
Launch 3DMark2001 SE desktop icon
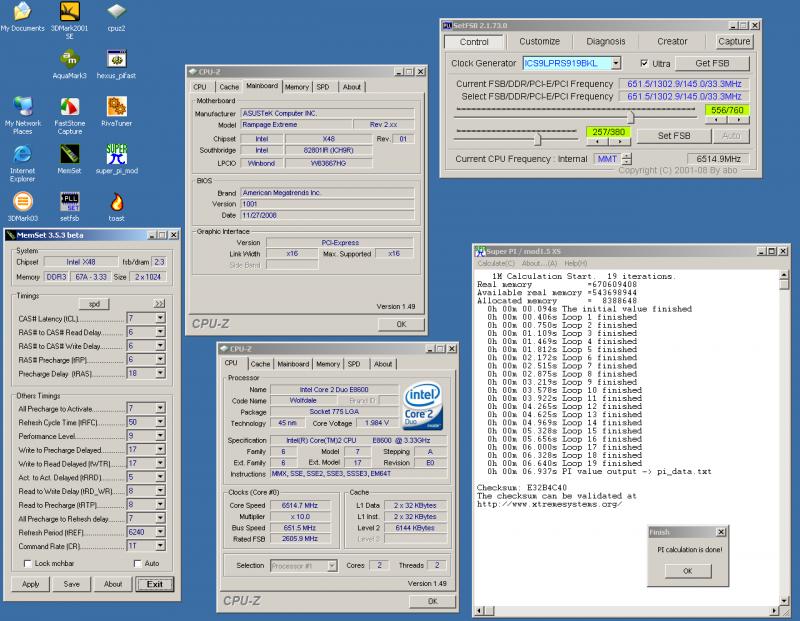[69, 19]
